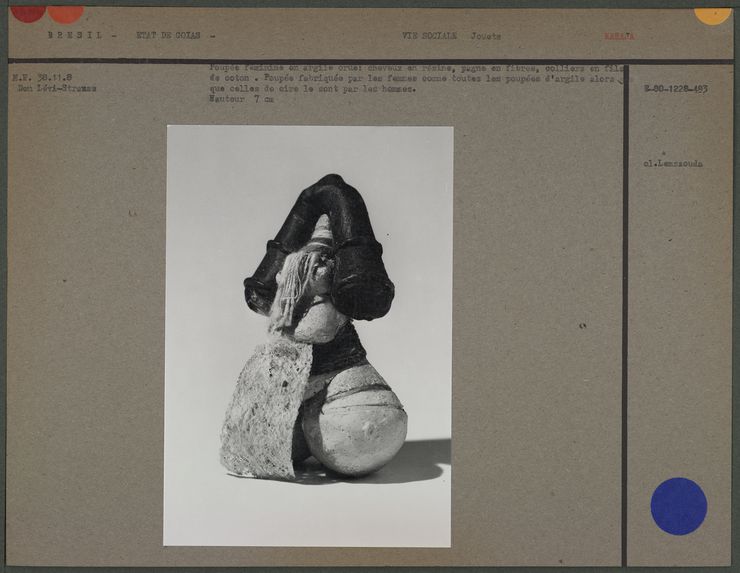
Task: Click the dark red dot at top-left
Action: (27, 12)
